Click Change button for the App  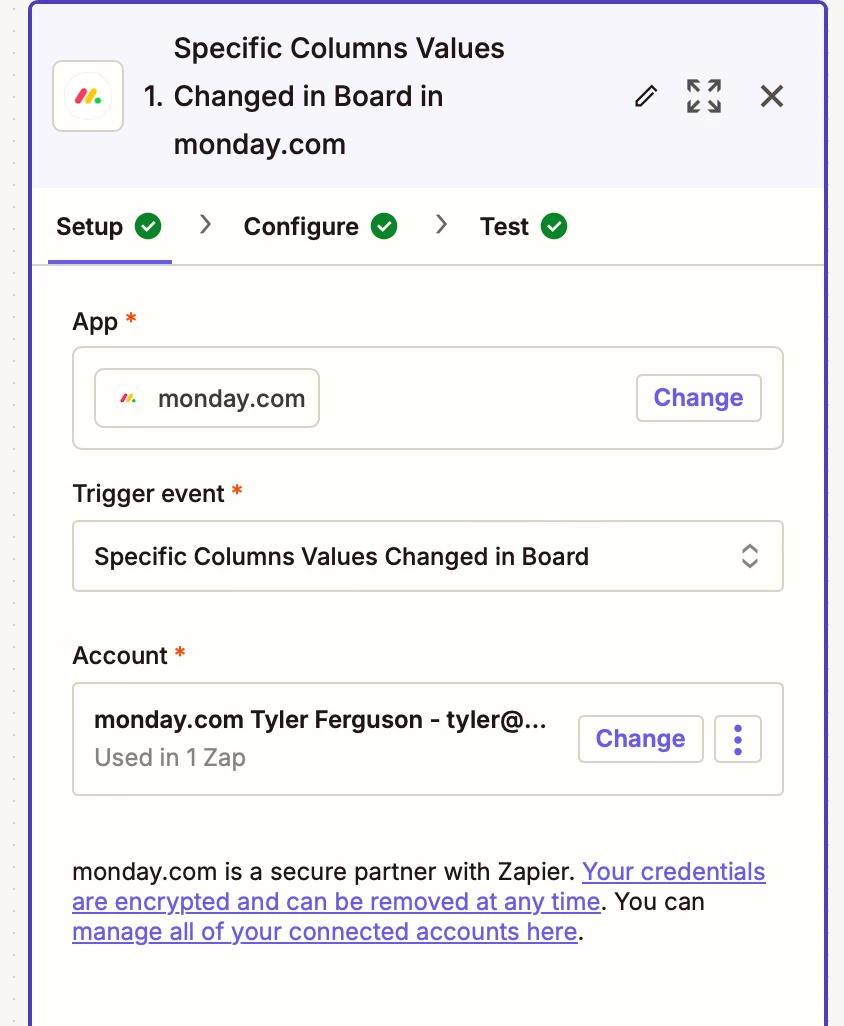click(x=699, y=398)
